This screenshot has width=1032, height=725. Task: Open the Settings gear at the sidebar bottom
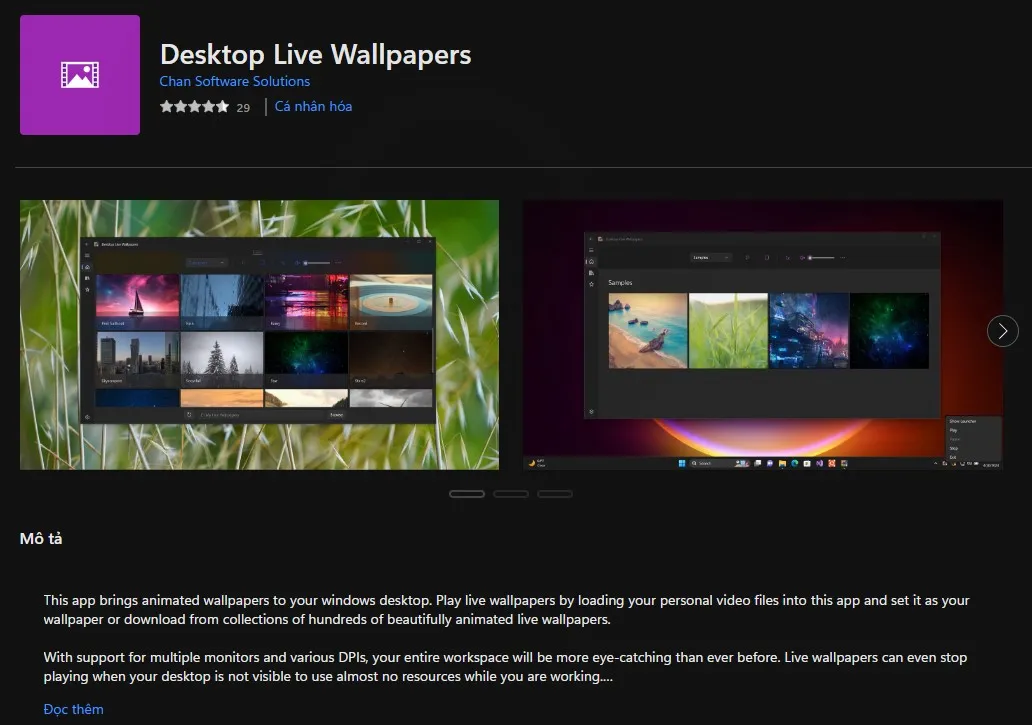click(591, 412)
